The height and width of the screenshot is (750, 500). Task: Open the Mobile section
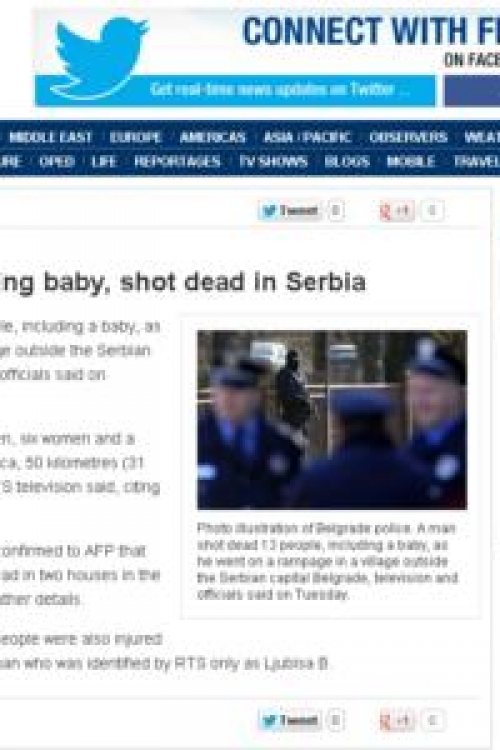tap(411, 161)
